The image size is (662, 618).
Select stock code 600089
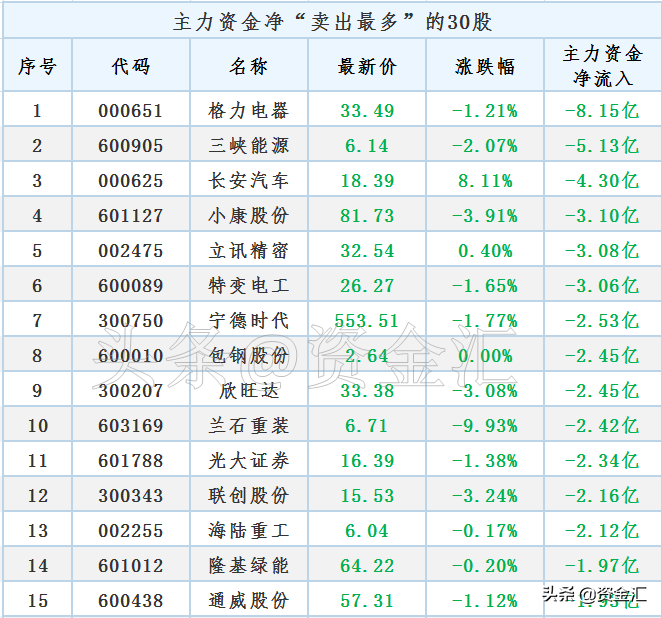point(131,286)
